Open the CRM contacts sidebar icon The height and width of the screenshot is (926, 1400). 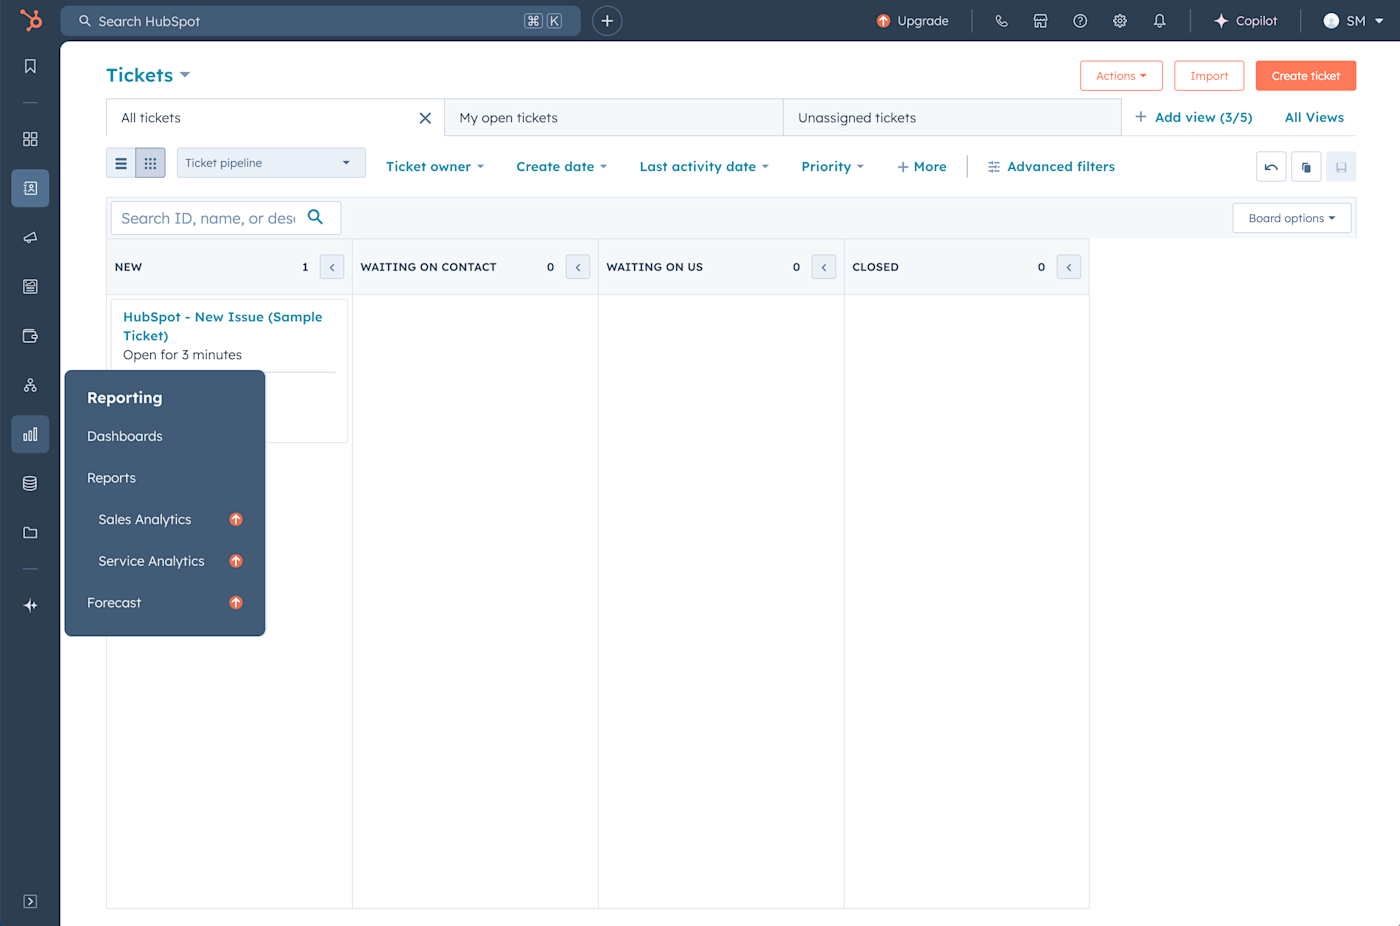click(30, 188)
